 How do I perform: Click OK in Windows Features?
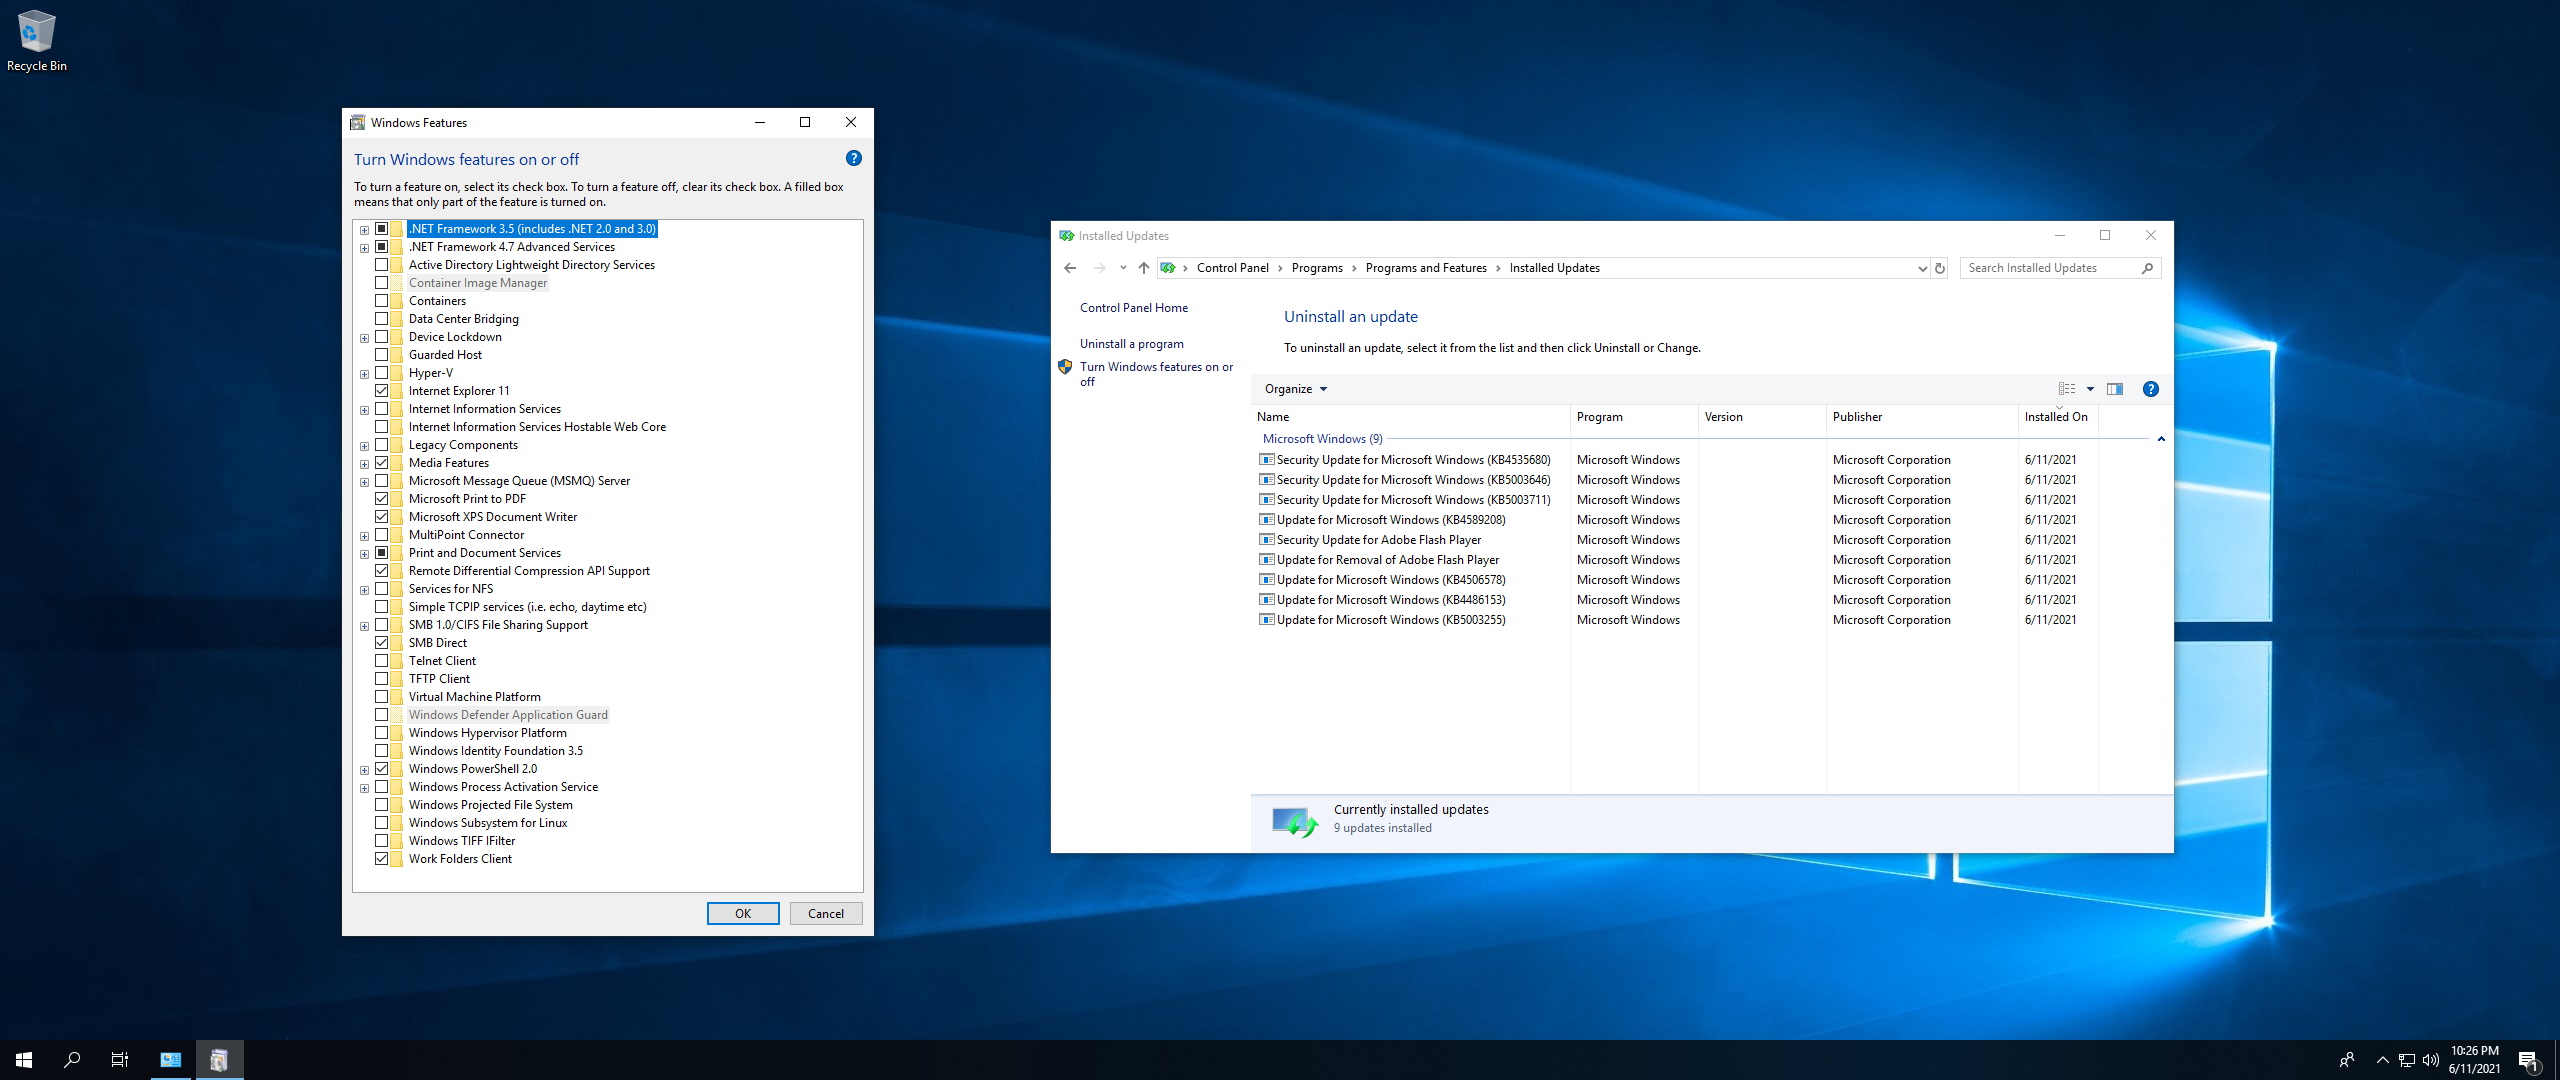(743, 913)
